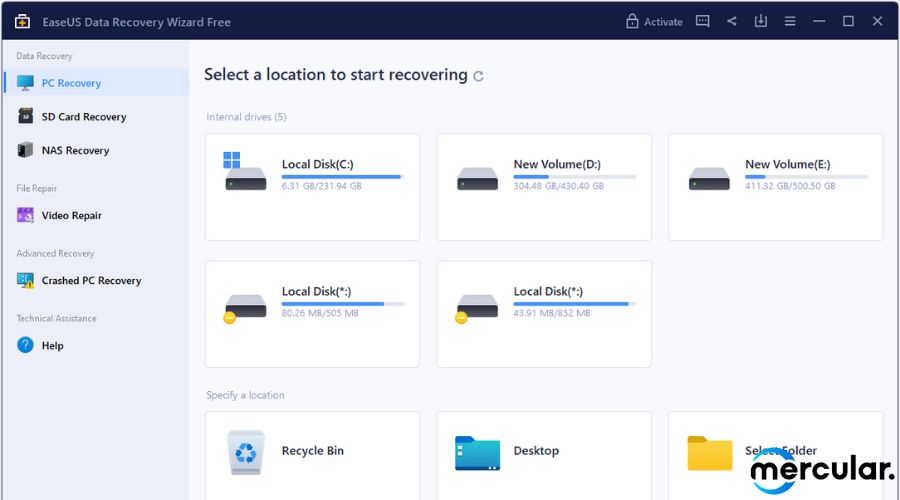Viewport: 900px width, 500px height.
Task: Open the hamburger menu in title bar
Action: click(790, 21)
